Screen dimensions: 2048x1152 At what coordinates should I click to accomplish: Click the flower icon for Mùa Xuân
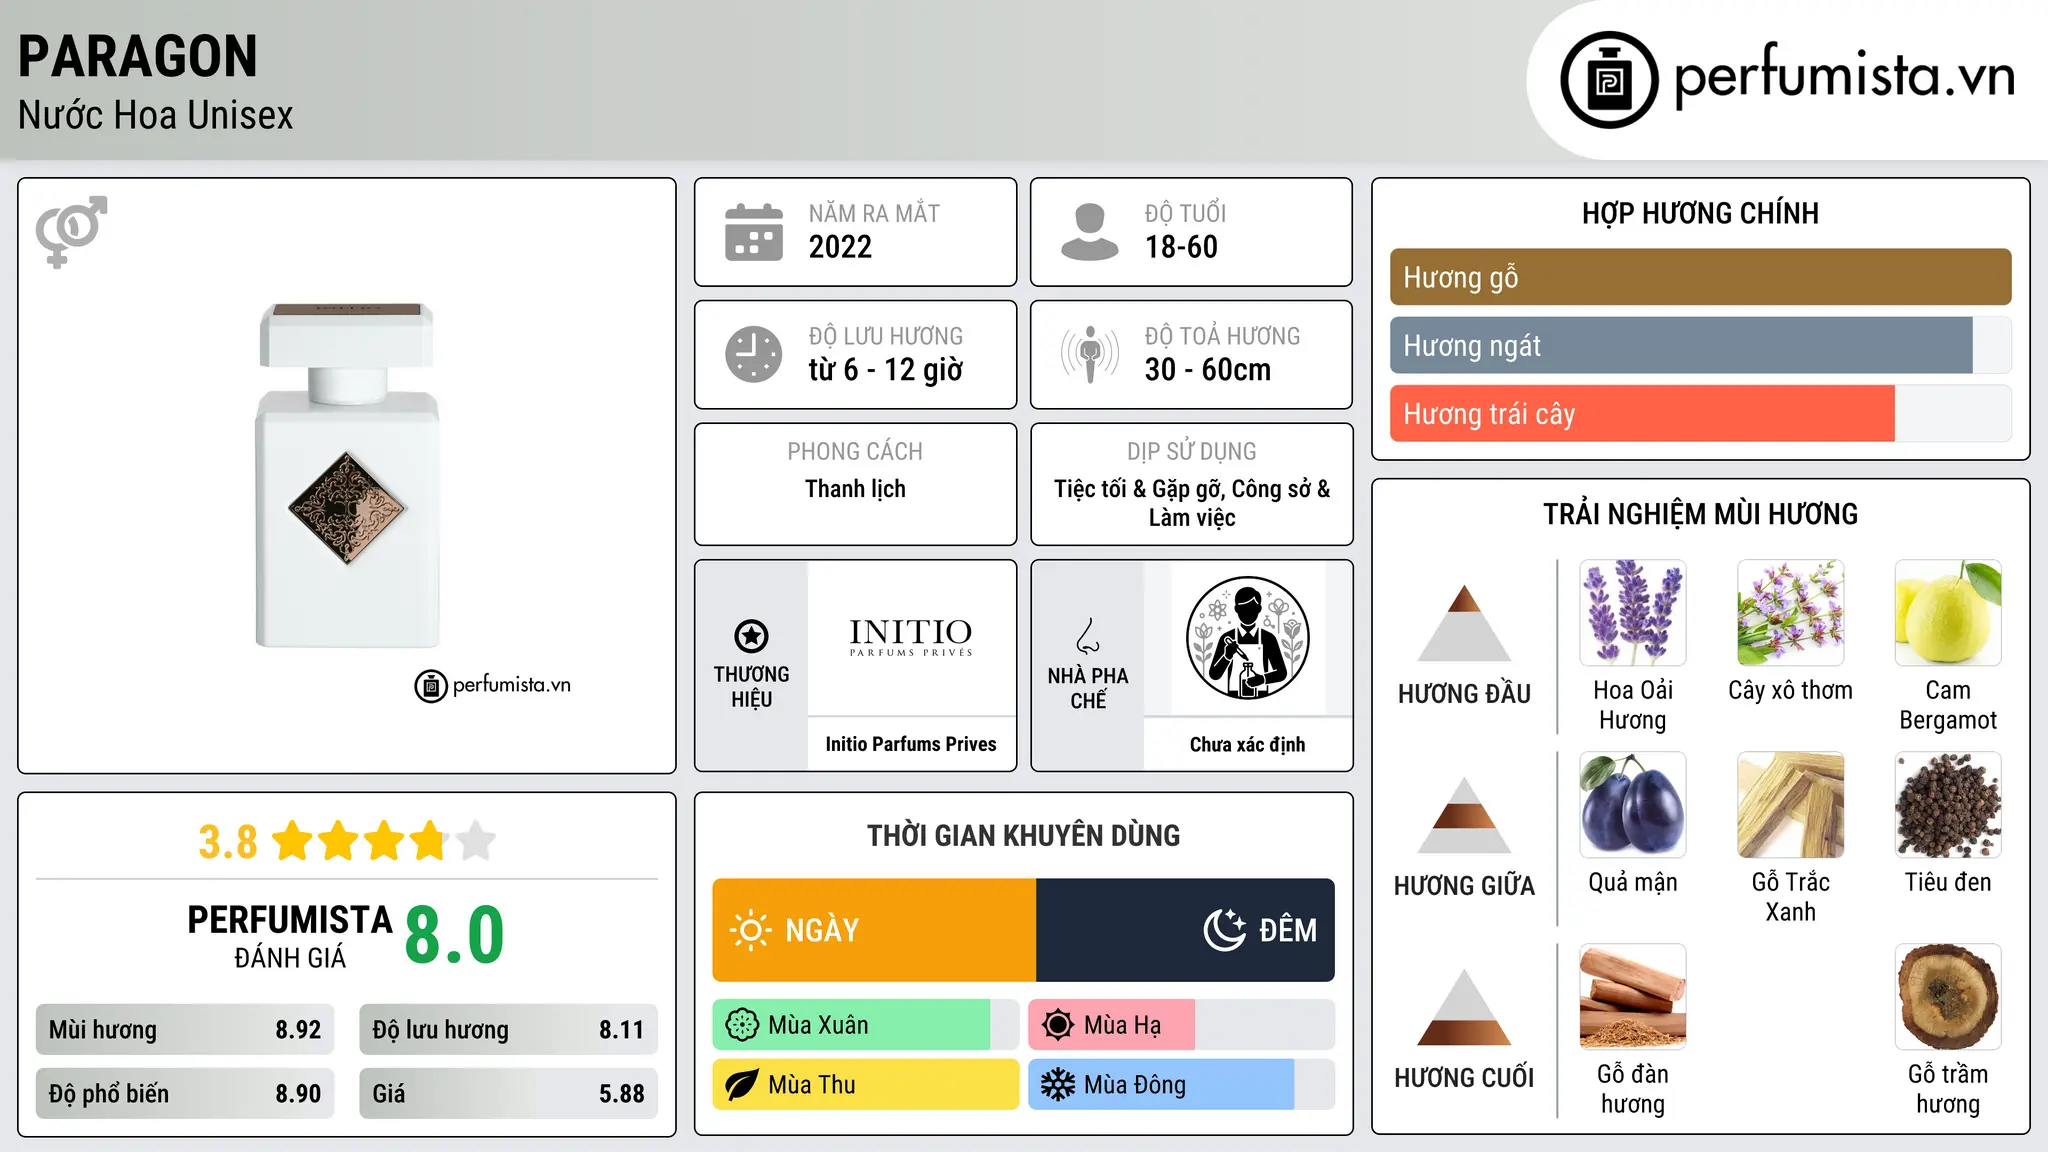click(742, 1025)
